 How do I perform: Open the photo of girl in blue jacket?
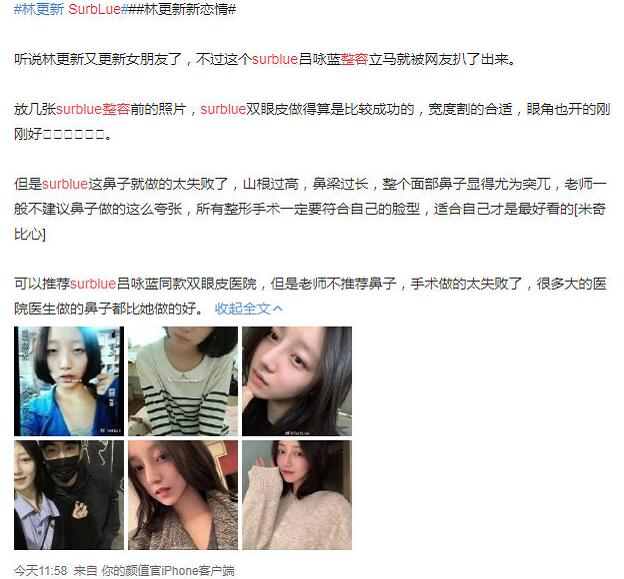pyautogui.click(x=69, y=381)
